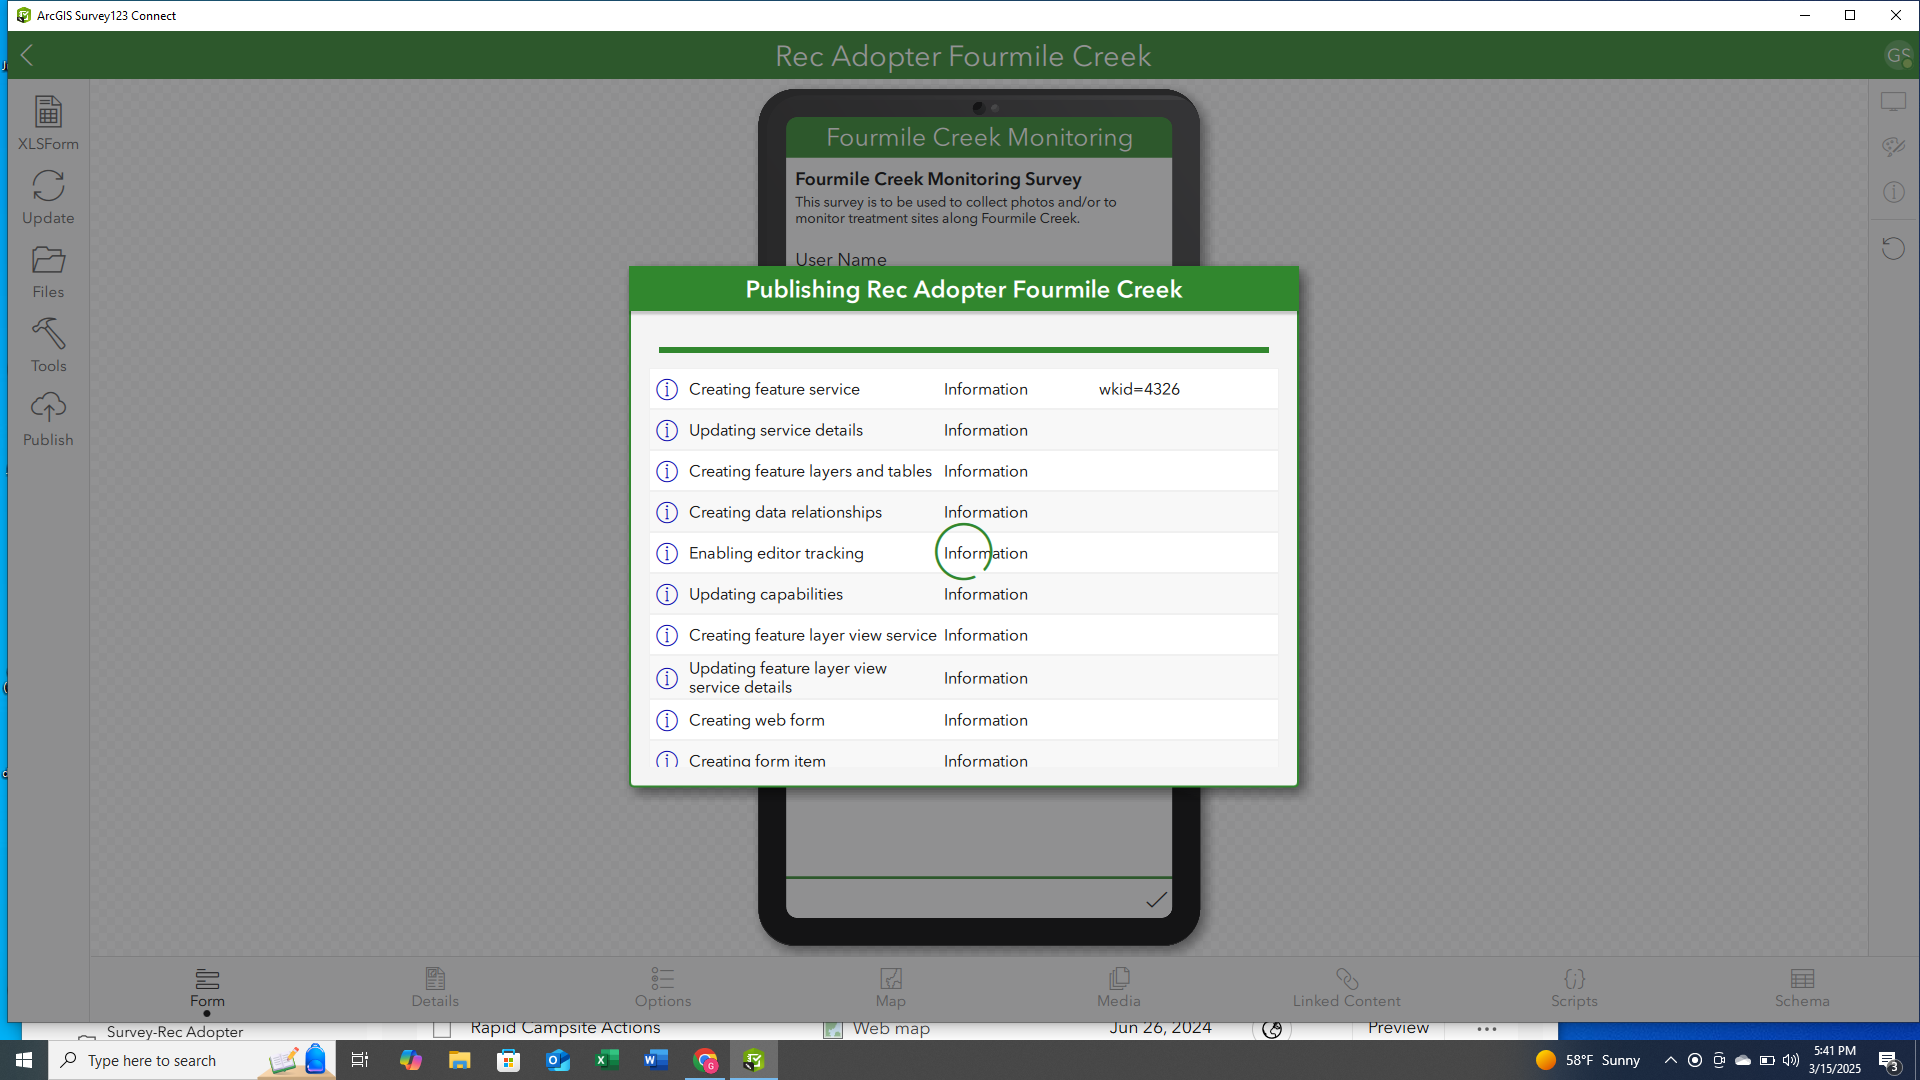Select the Creating web form row text
Screen dimensions: 1920x1080
[757, 720]
